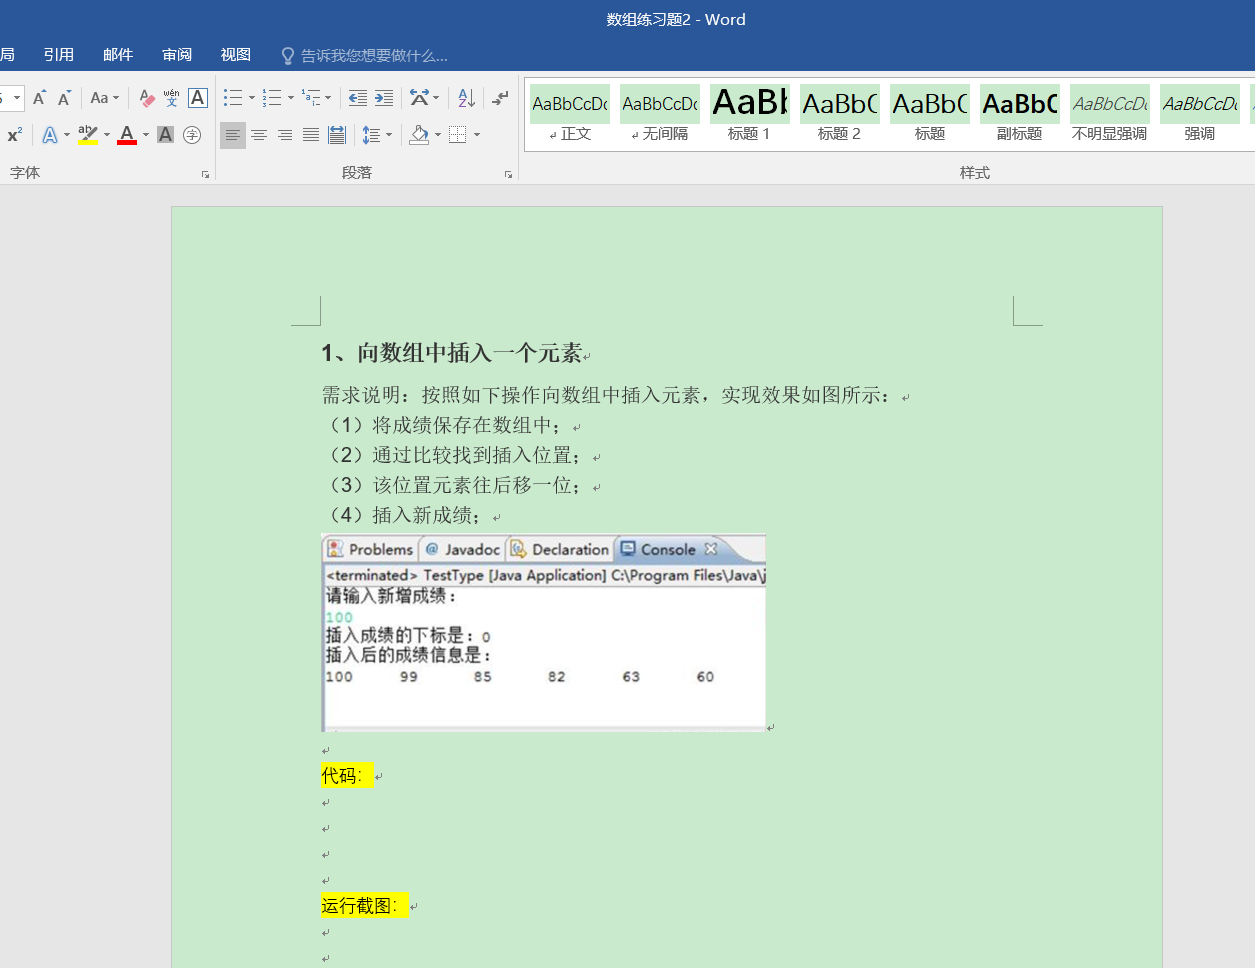Open the Paragraph dialog launcher
Screen dimensions: 1255x968
(x=508, y=174)
